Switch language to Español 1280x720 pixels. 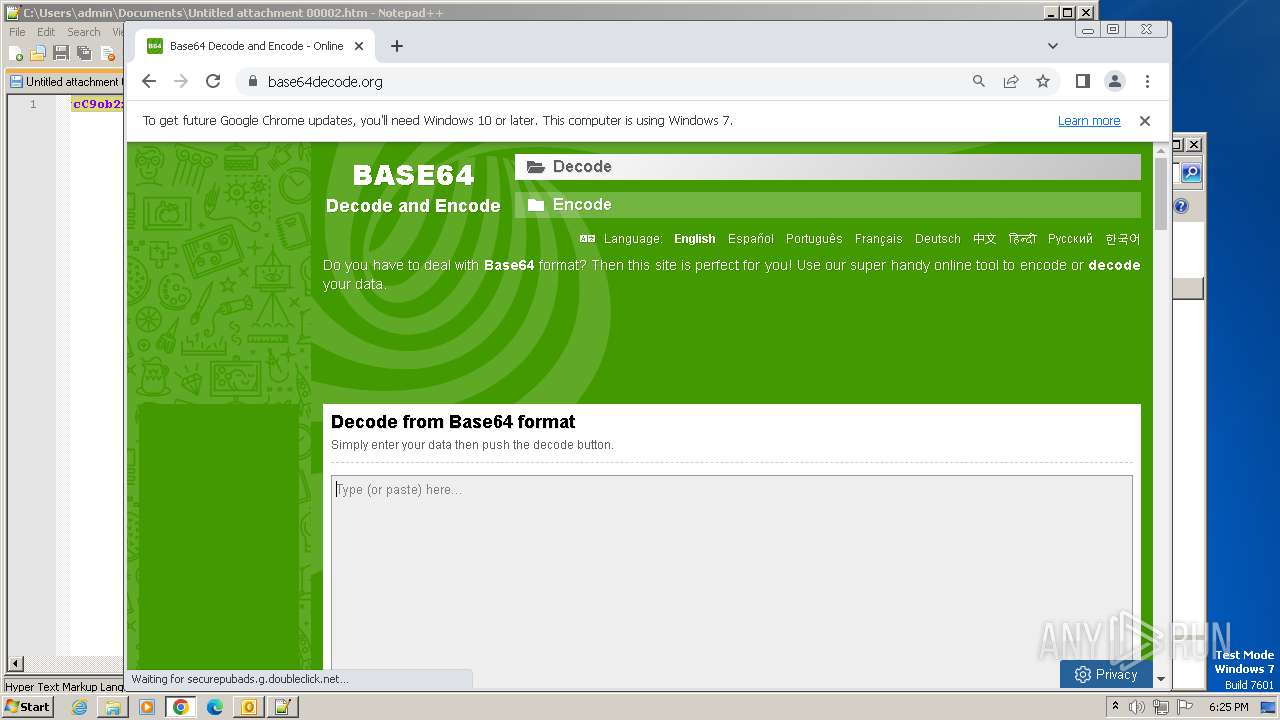pyautogui.click(x=751, y=239)
